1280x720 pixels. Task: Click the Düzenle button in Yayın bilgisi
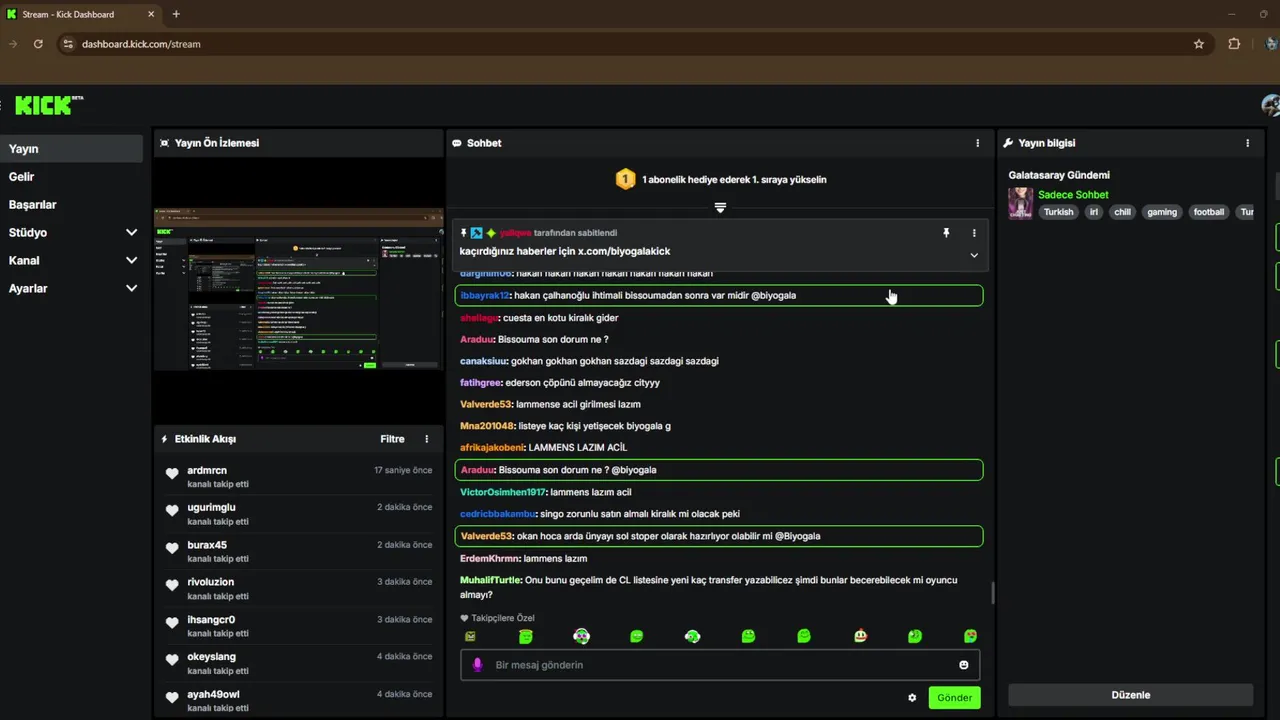[x=1131, y=695]
